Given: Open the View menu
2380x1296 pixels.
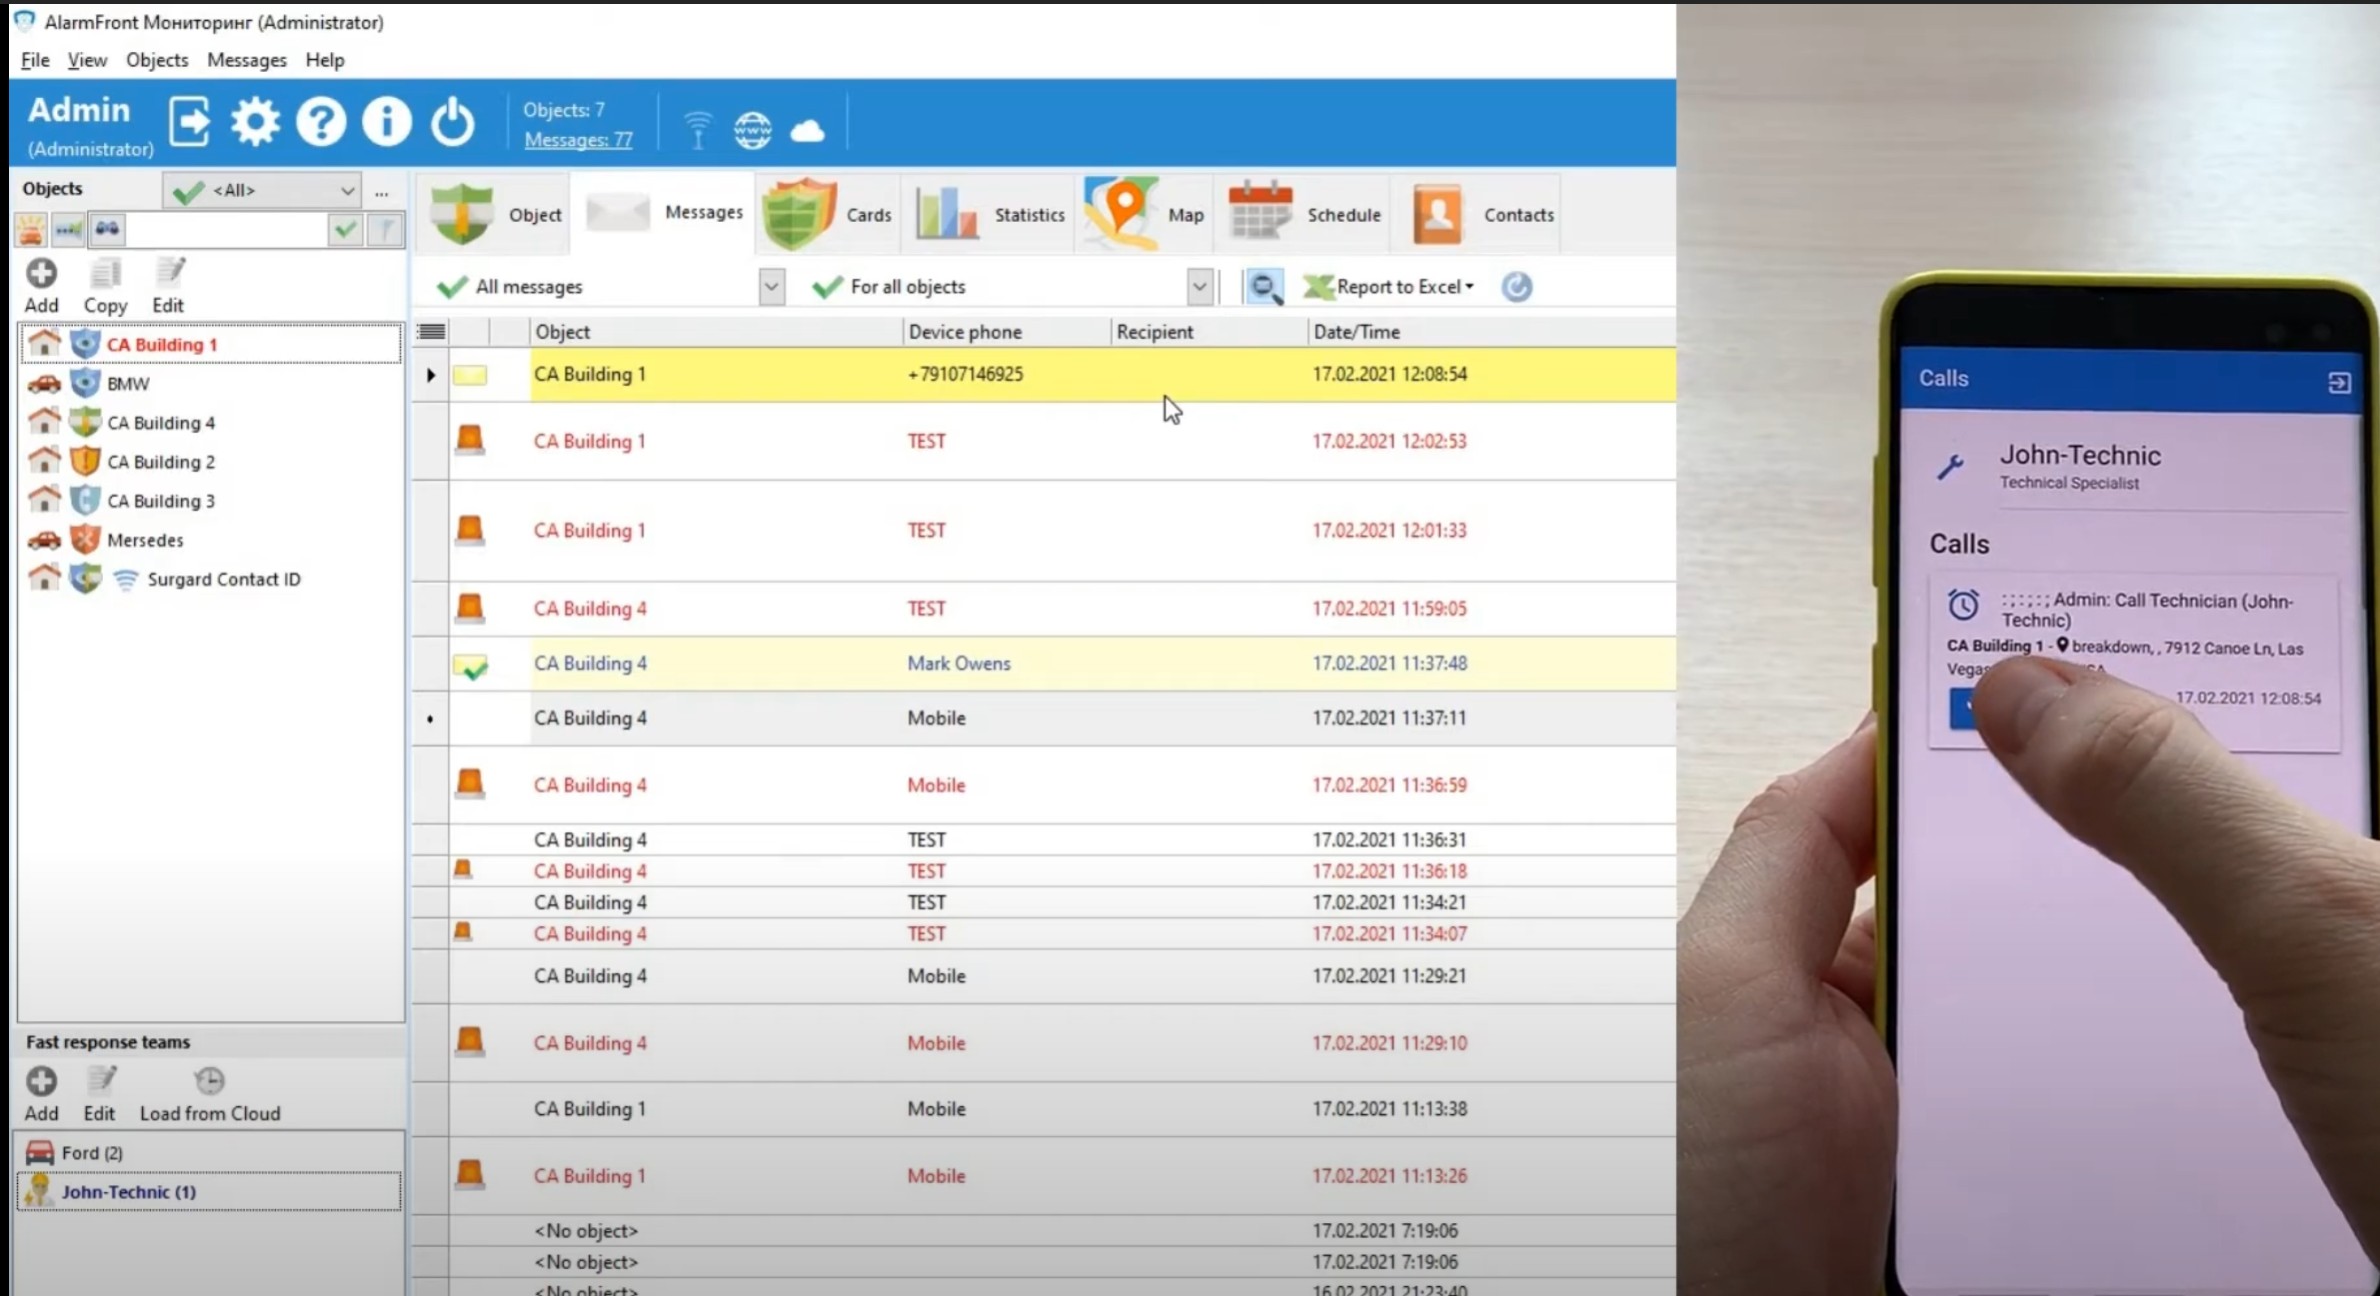Looking at the screenshot, I should tap(87, 60).
